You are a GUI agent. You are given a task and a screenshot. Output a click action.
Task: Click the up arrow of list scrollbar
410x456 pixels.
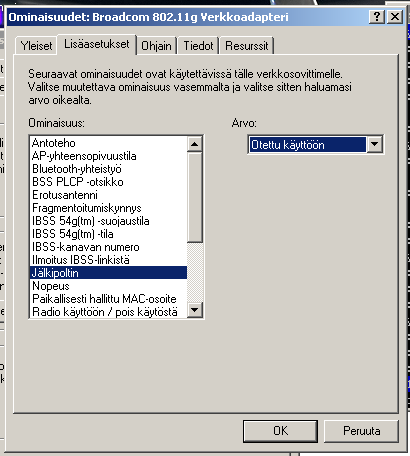tap(195, 144)
